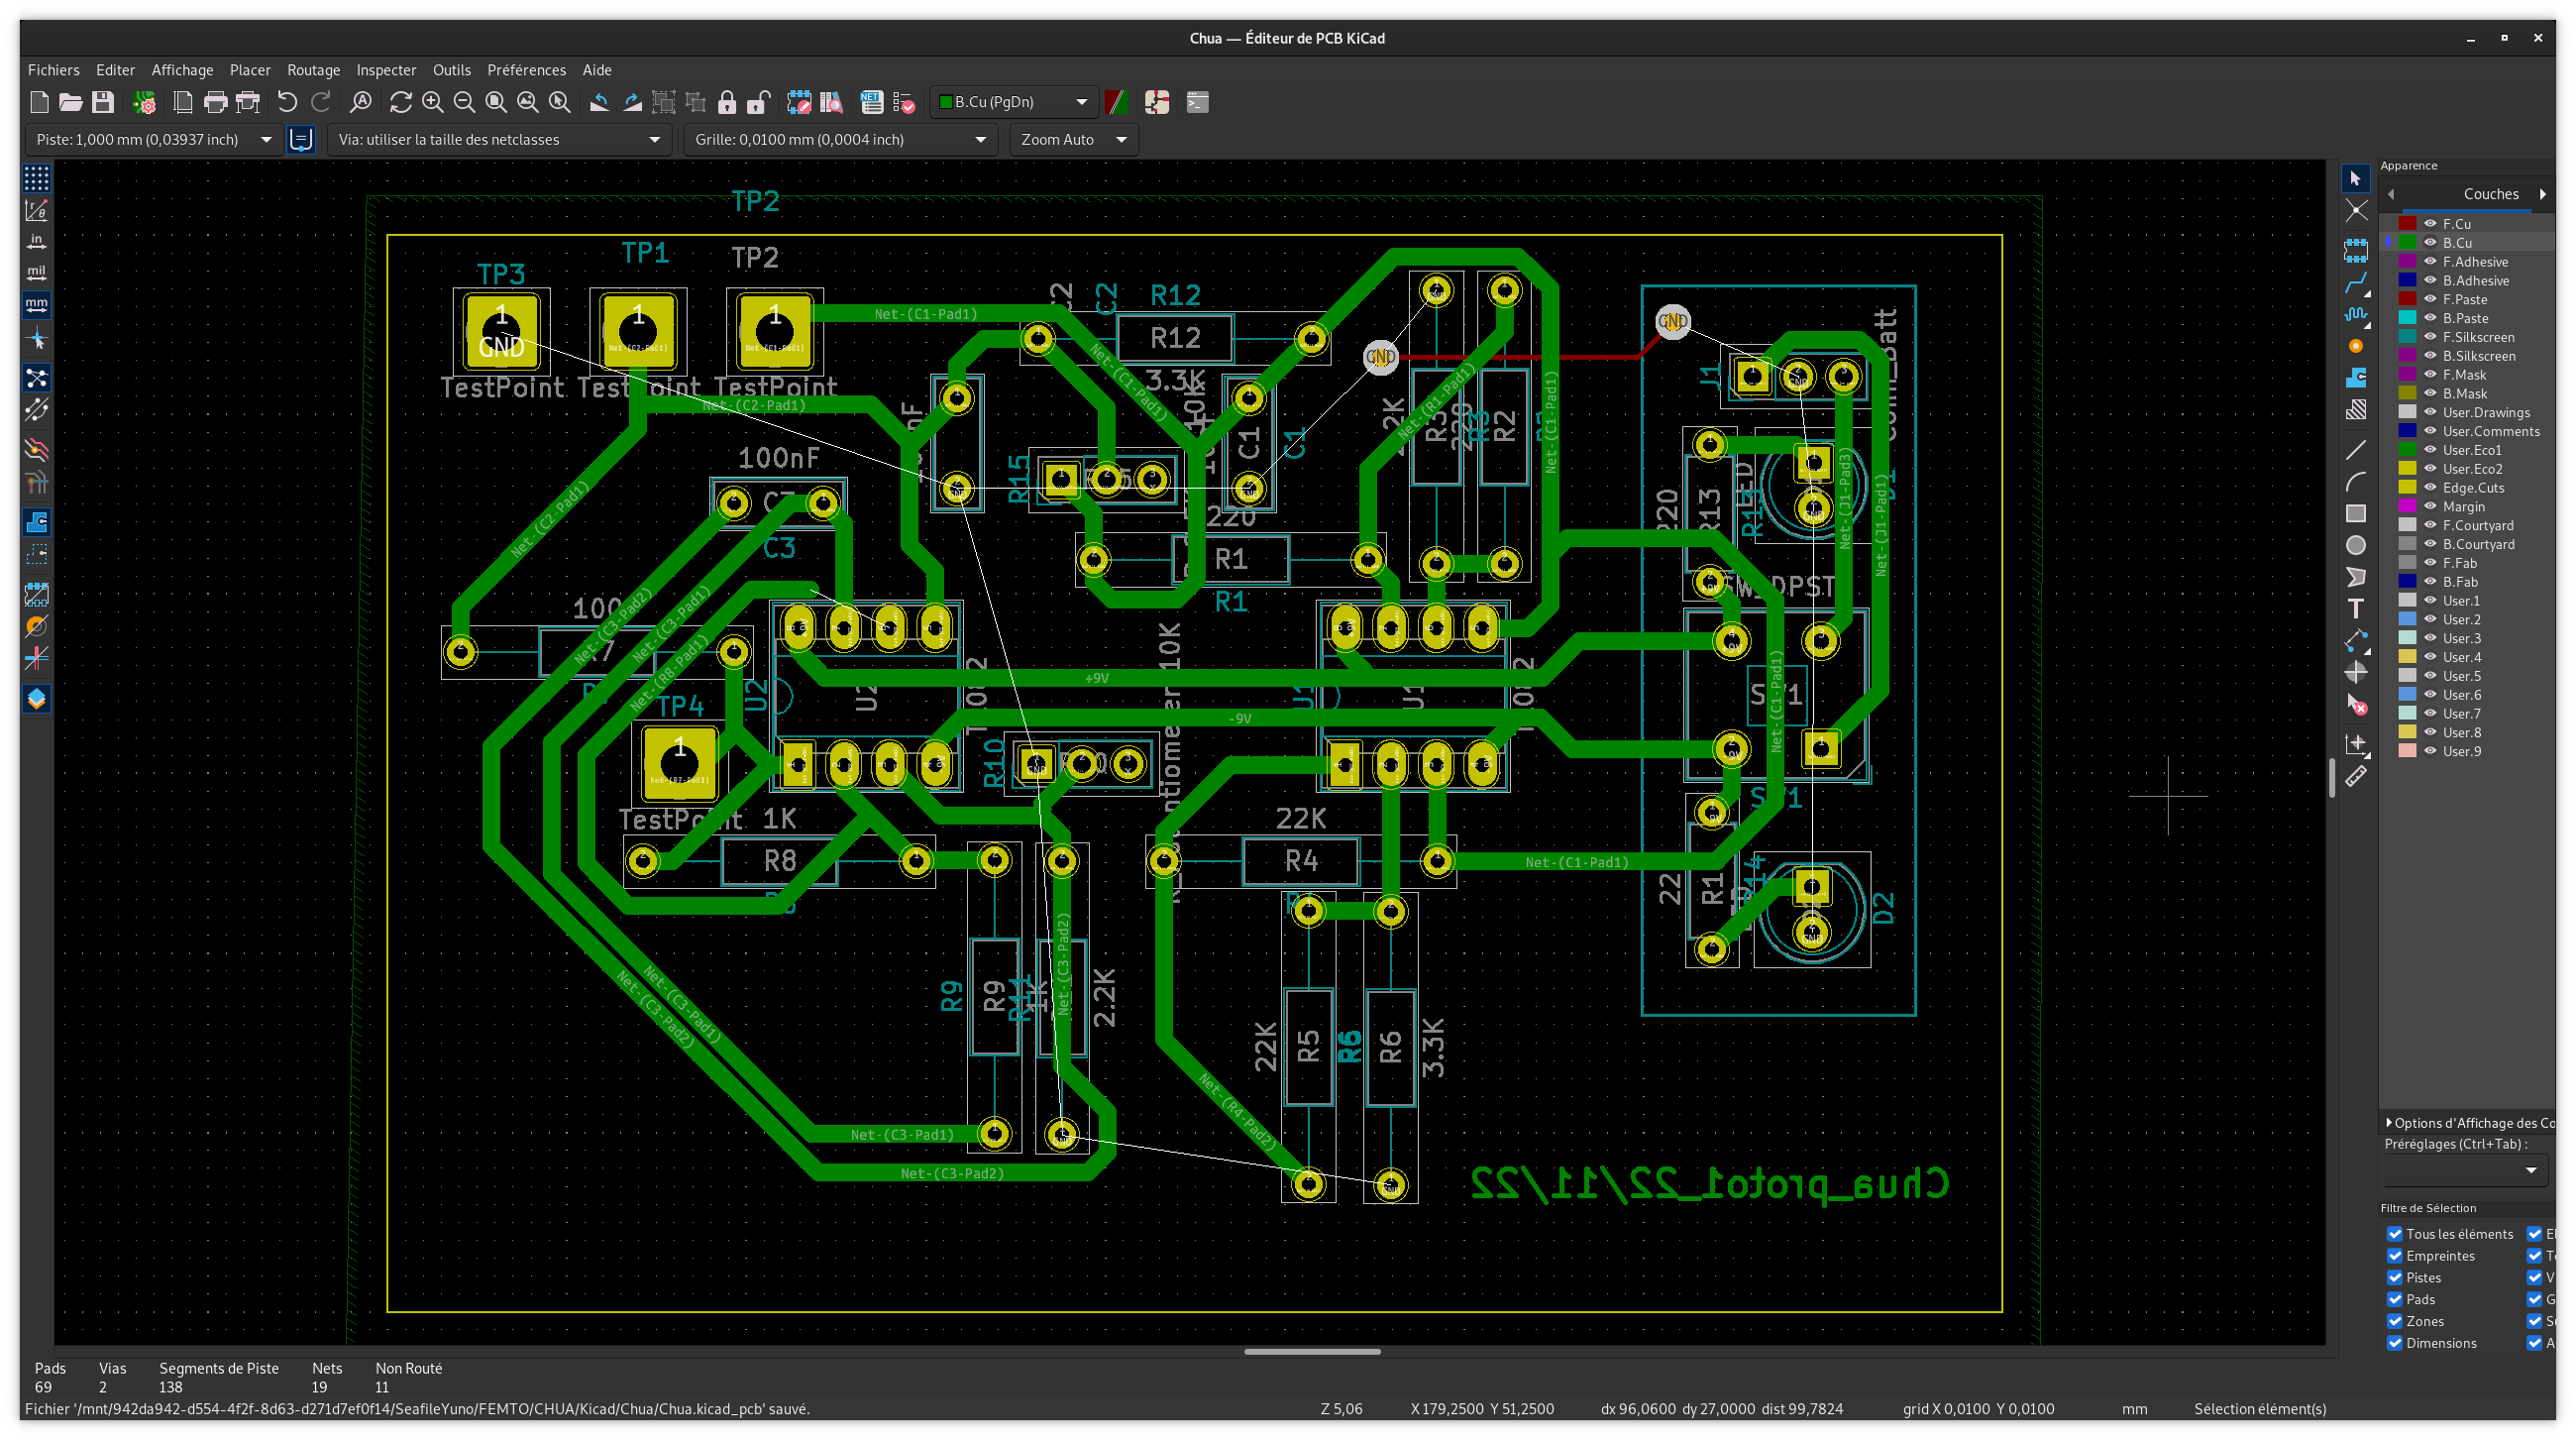Select the Add text tool
Image resolution: width=2576 pixels, height=1440 pixels.
2356,609
